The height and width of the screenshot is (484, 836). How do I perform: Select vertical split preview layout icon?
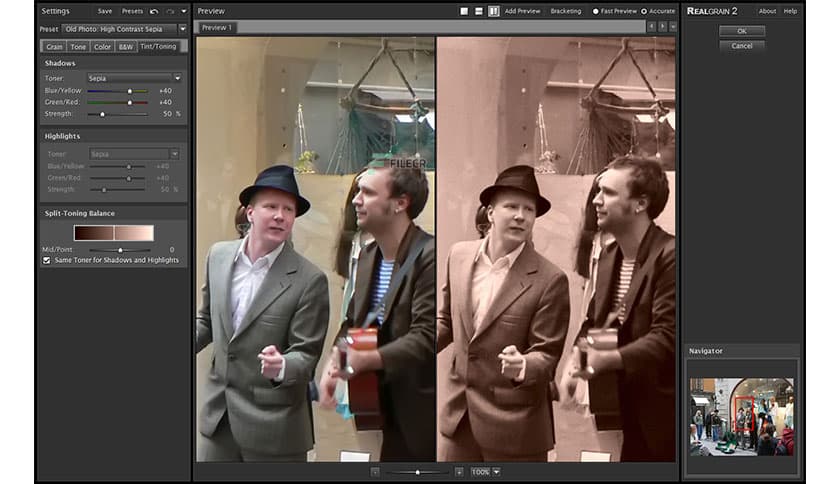(x=494, y=11)
